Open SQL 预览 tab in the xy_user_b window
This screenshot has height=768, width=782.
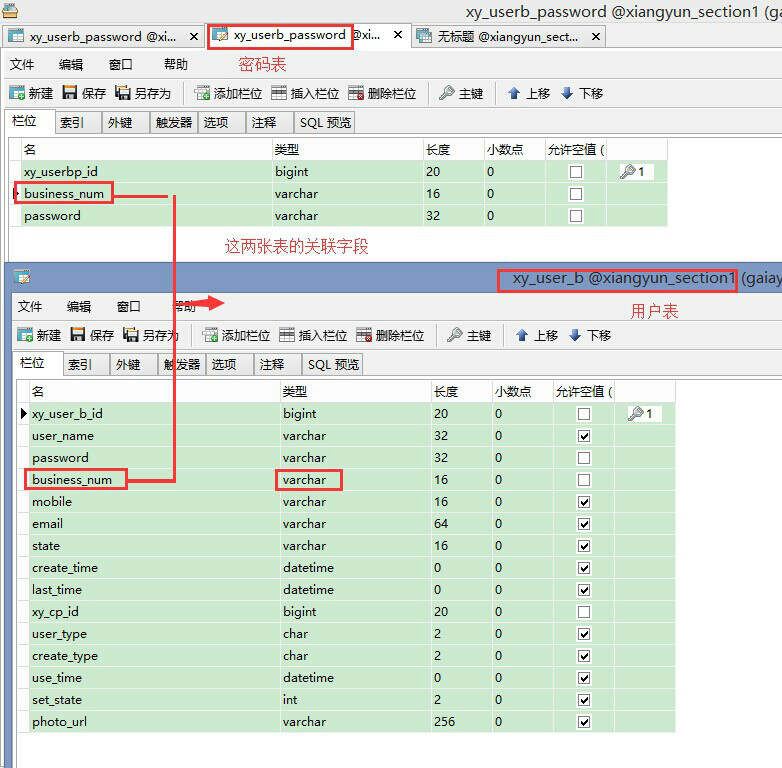tap(333, 365)
